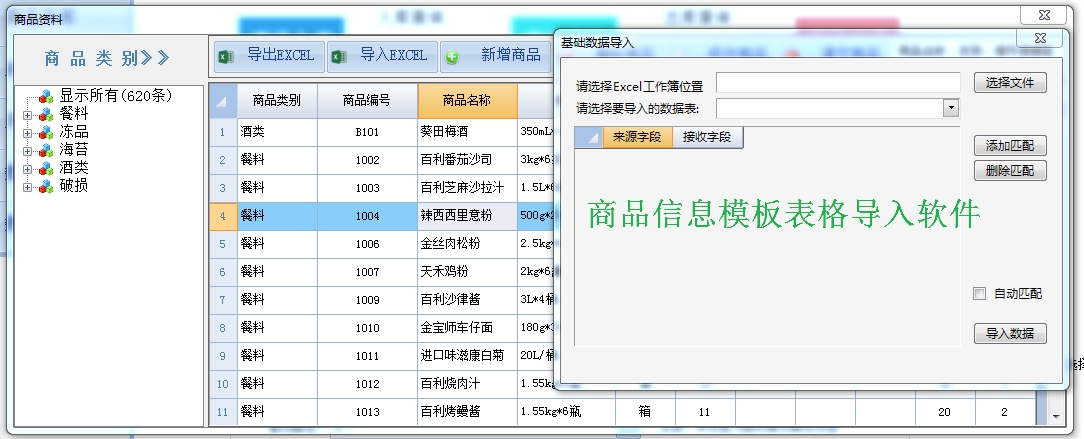Select the 海苔 category label
This screenshot has width=1084, height=439.
click(x=74, y=150)
